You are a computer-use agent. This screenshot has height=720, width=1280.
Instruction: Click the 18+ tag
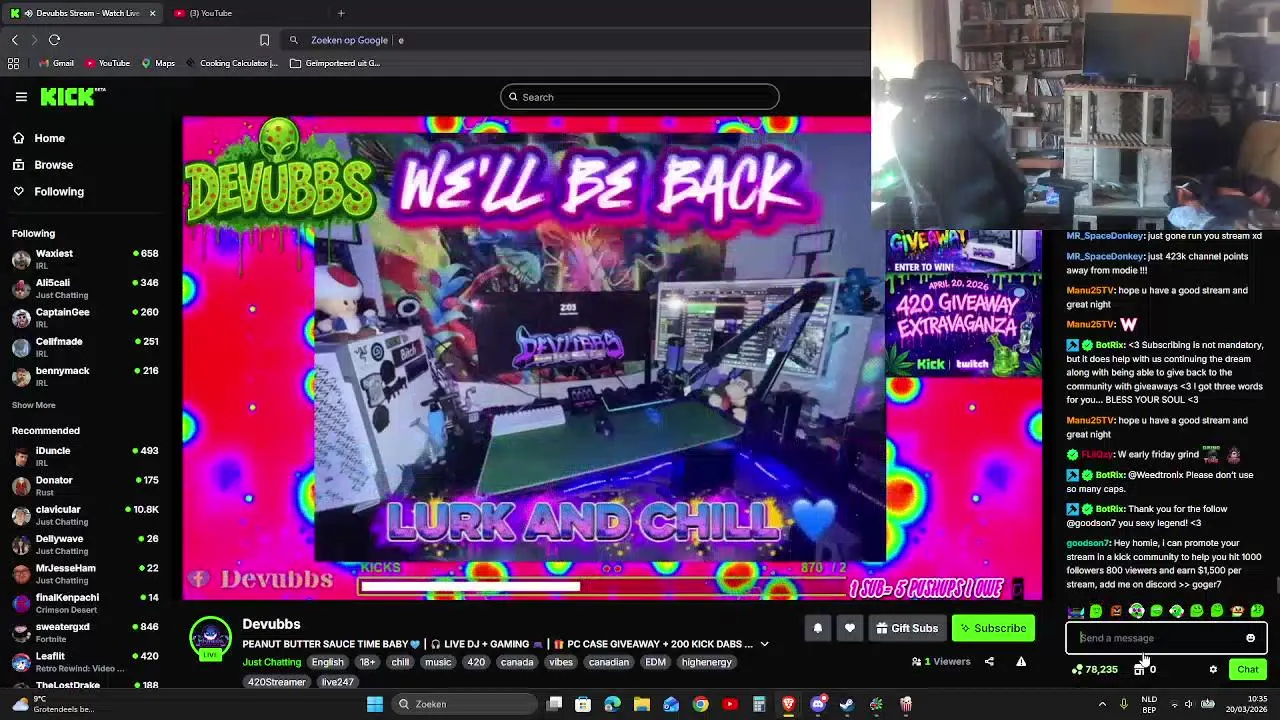pos(367,662)
